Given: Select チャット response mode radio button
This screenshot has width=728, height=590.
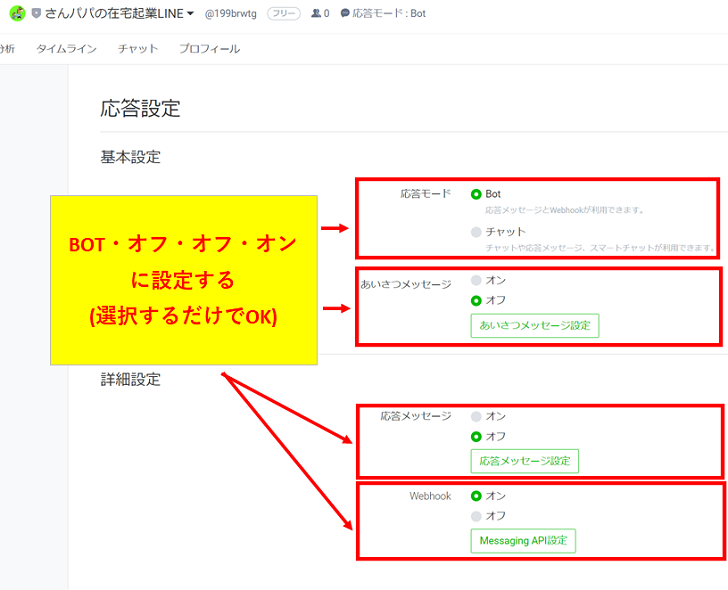Looking at the screenshot, I should click(476, 232).
